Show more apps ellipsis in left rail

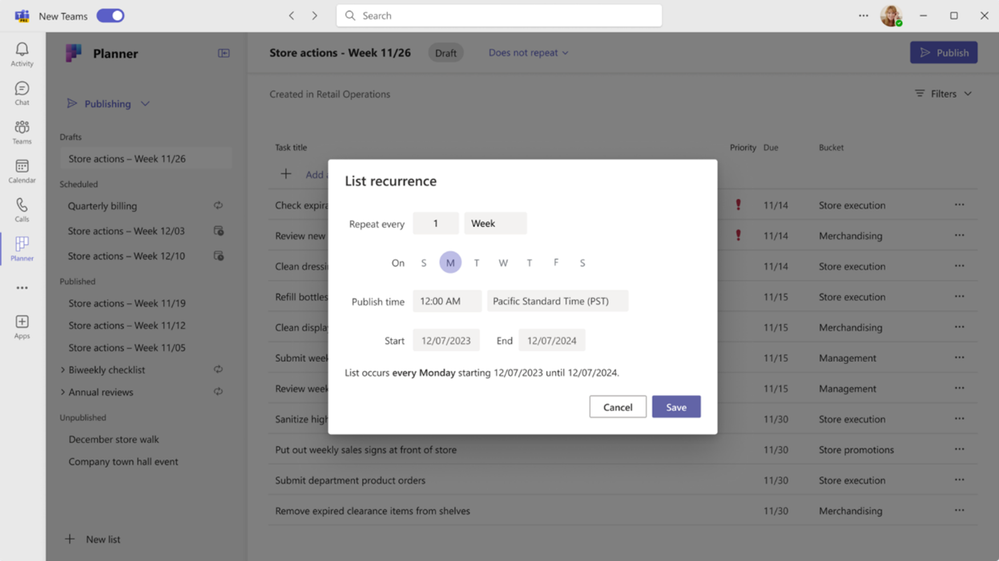click(22, 288)
